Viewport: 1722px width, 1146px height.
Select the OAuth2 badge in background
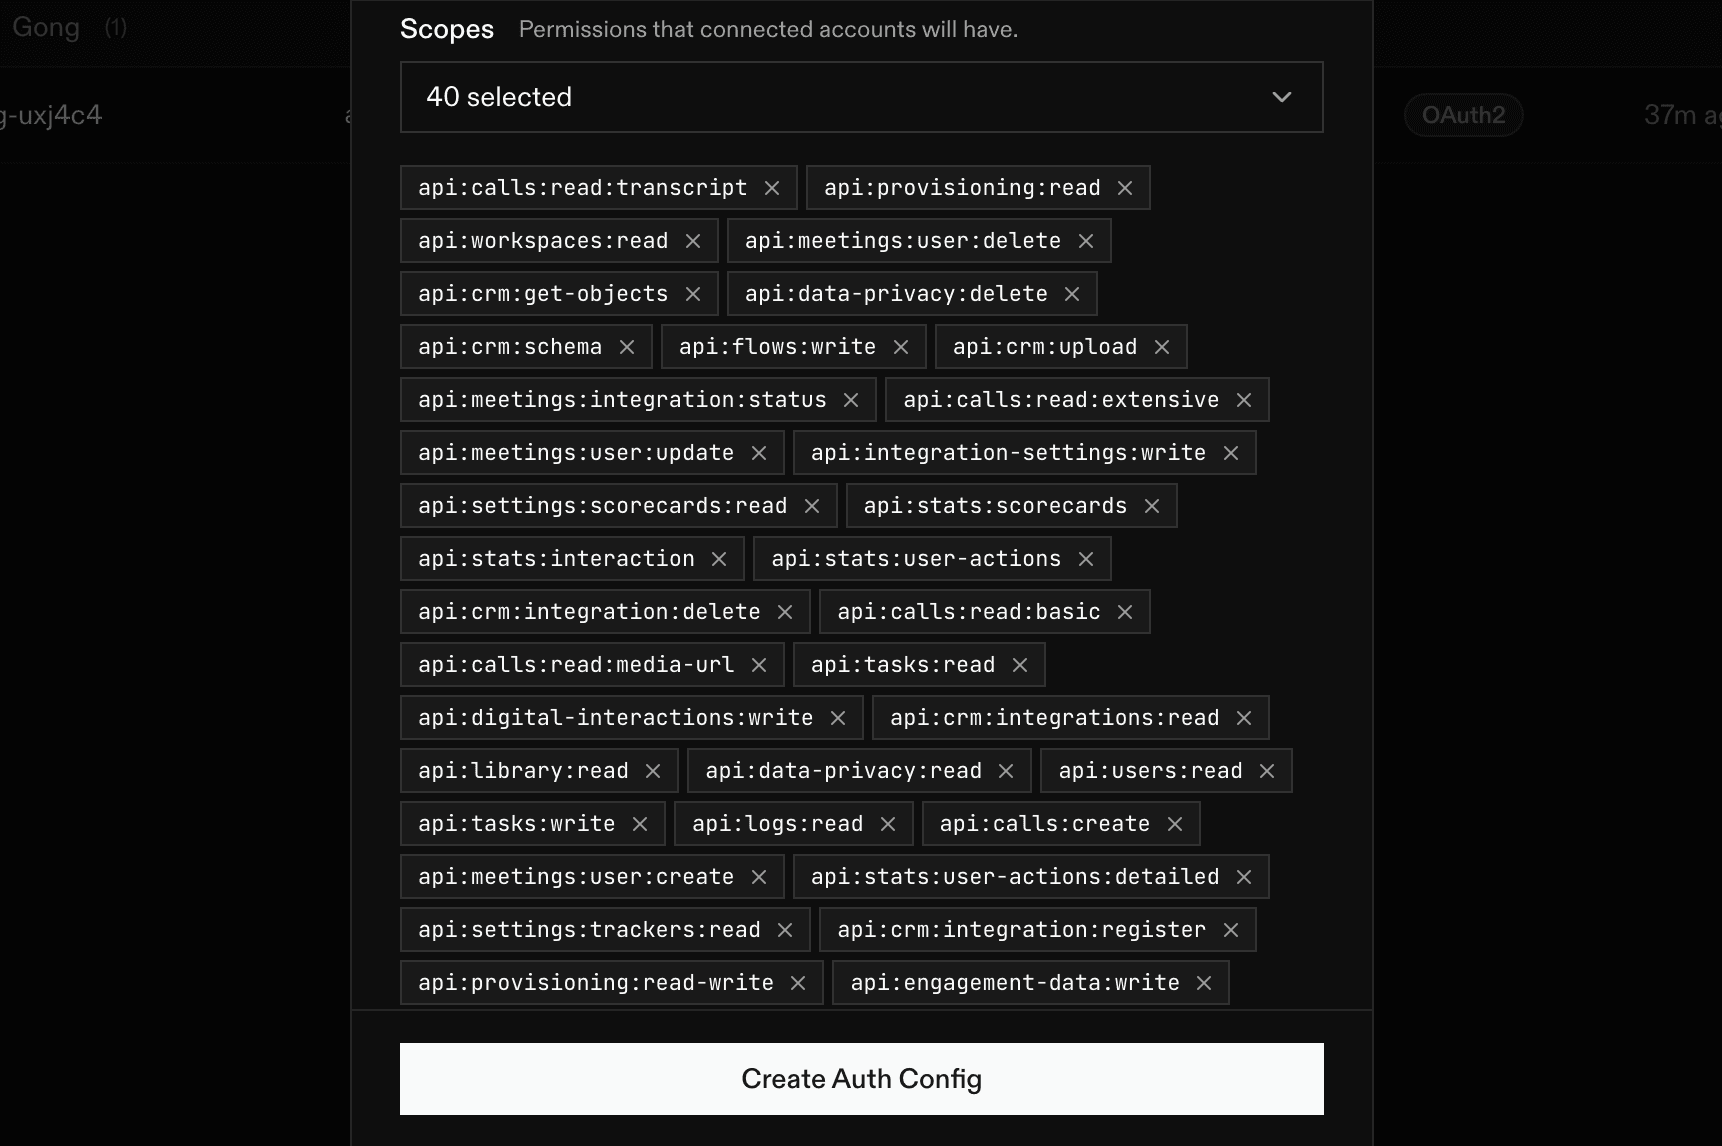[x=1463, y=115]
